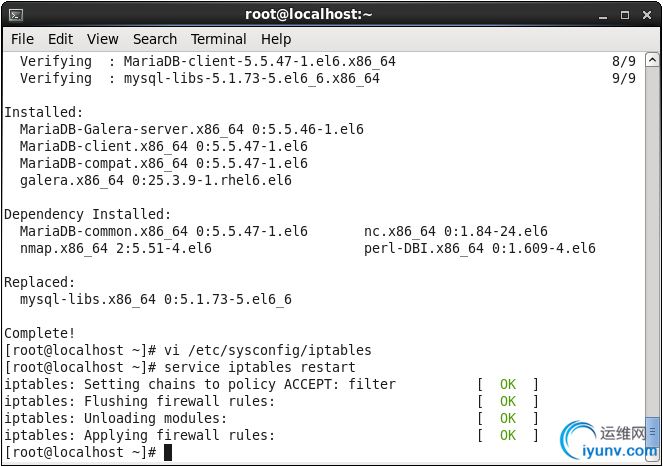The height and width of the screenshot is (467, 663).
Task: Click the green OK for Applying firewall rules
Action: tap(508, 435)
